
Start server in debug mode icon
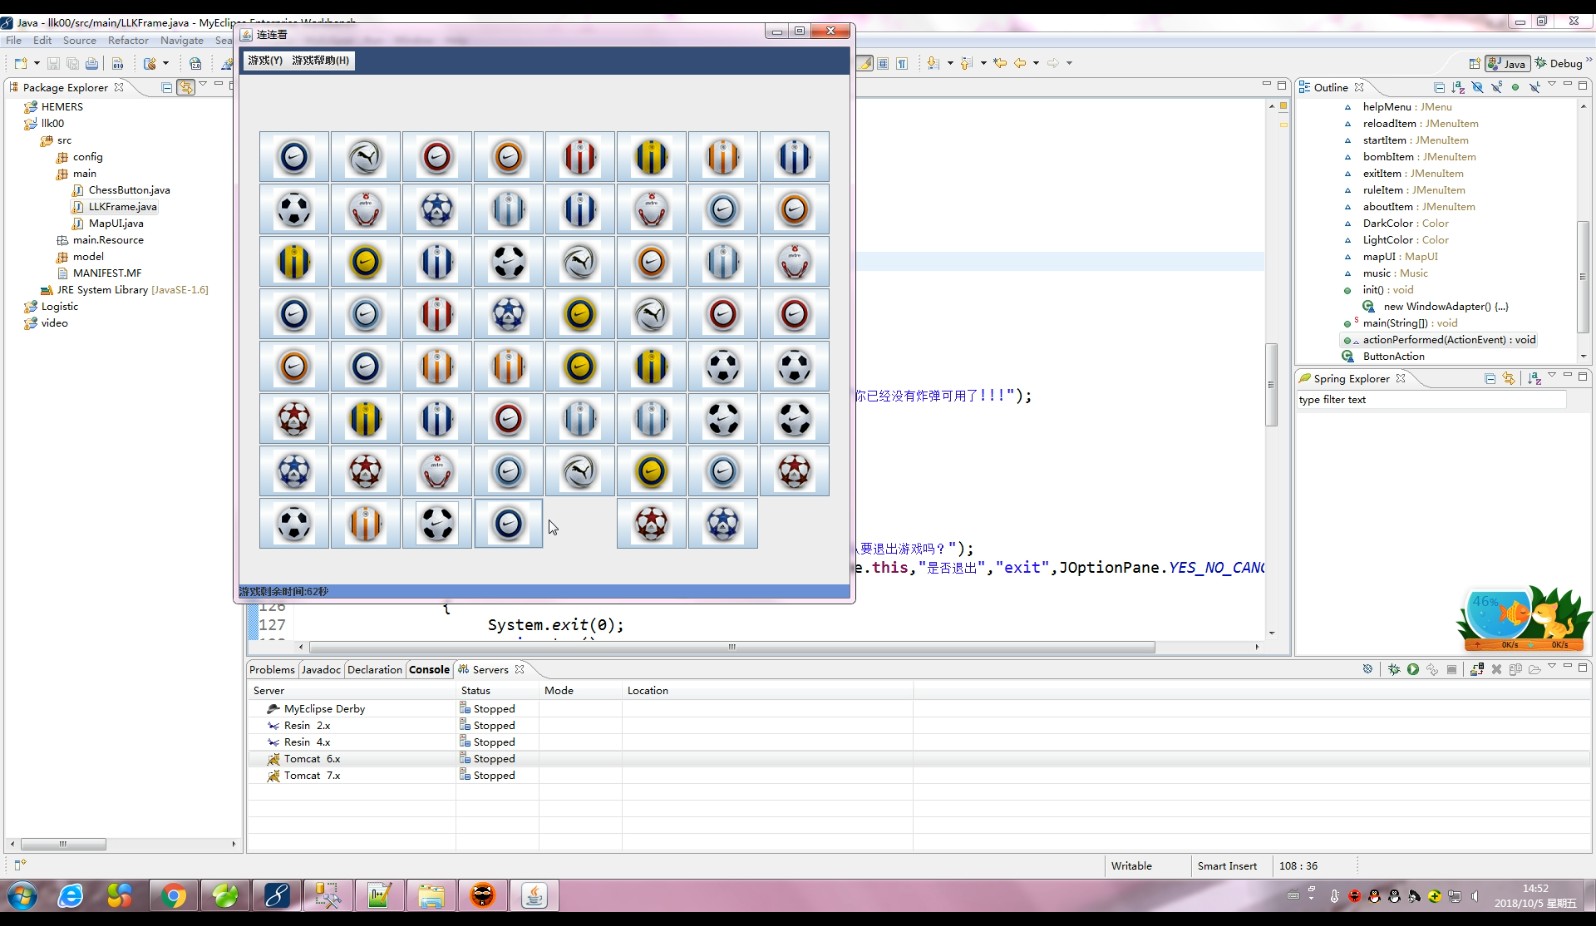[1394, 670]
